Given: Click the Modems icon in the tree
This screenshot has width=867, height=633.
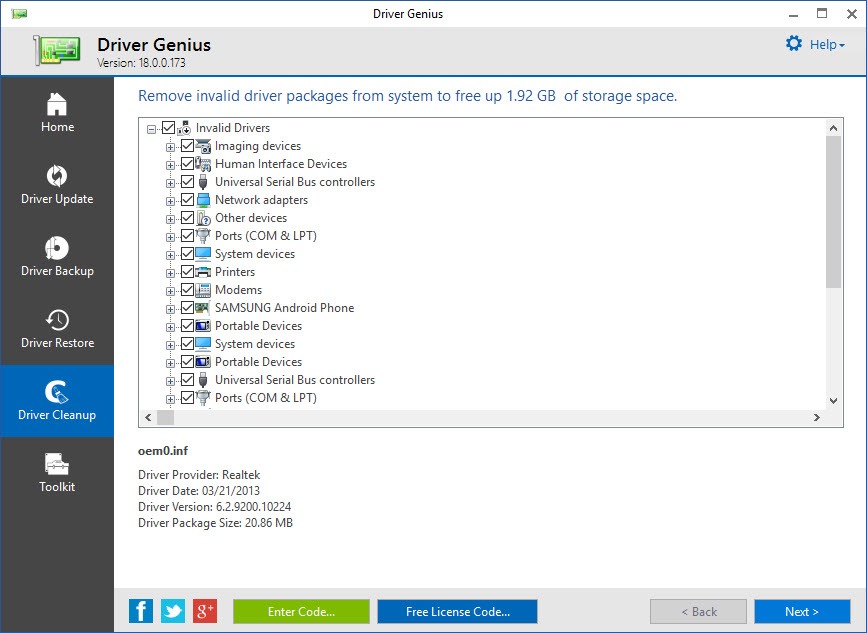Looking at the screenshot, I should (x=203, y=290).
